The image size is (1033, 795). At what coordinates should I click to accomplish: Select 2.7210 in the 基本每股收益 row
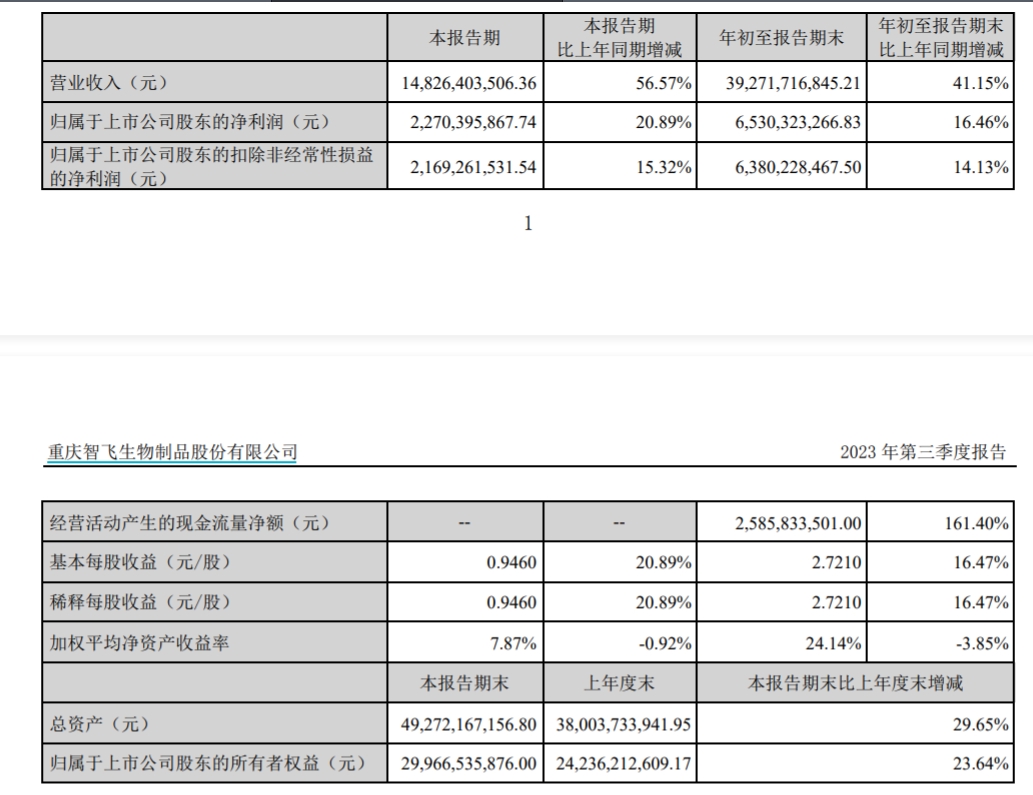(x=836, y=562)
